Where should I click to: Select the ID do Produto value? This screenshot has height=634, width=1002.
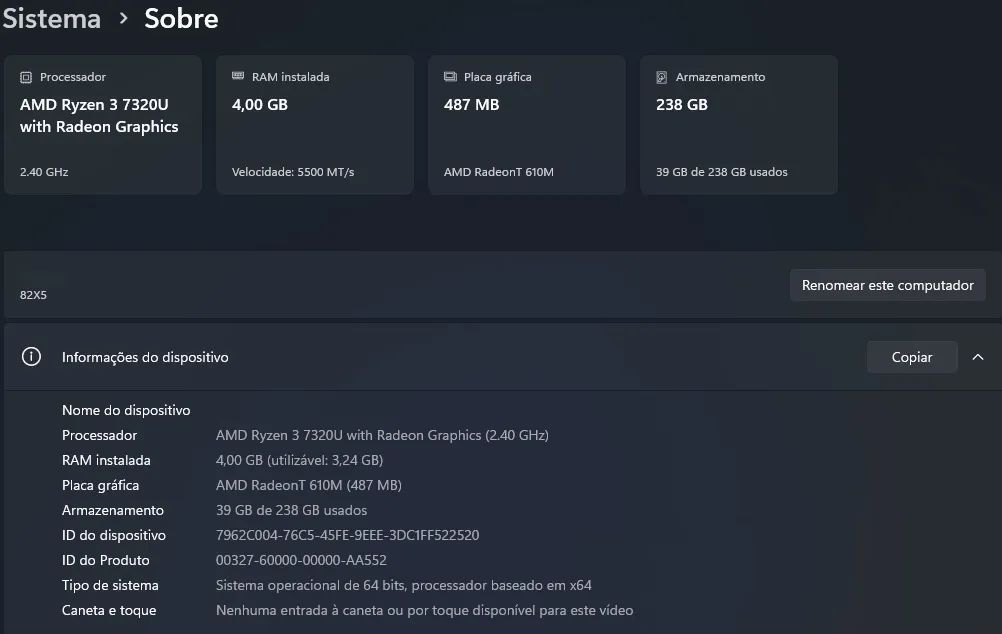click(x=301, y=560)
